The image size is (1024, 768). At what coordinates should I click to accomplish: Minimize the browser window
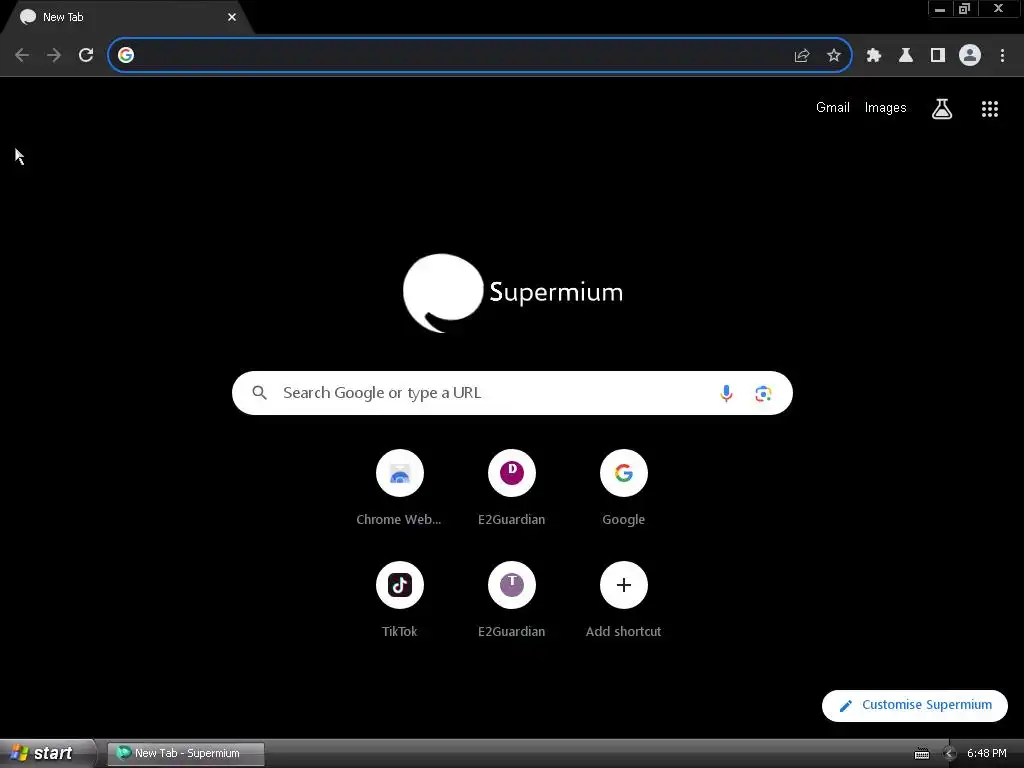(x=940, y=9)
